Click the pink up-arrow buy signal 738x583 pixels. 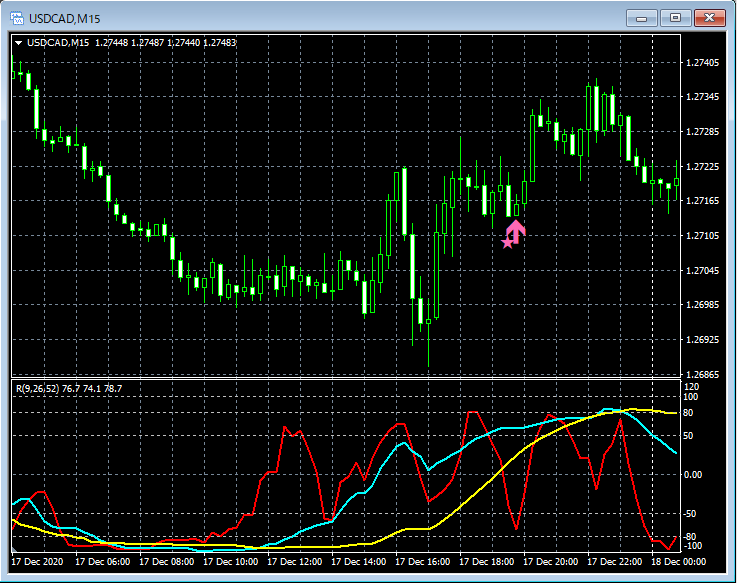[516, 229]
